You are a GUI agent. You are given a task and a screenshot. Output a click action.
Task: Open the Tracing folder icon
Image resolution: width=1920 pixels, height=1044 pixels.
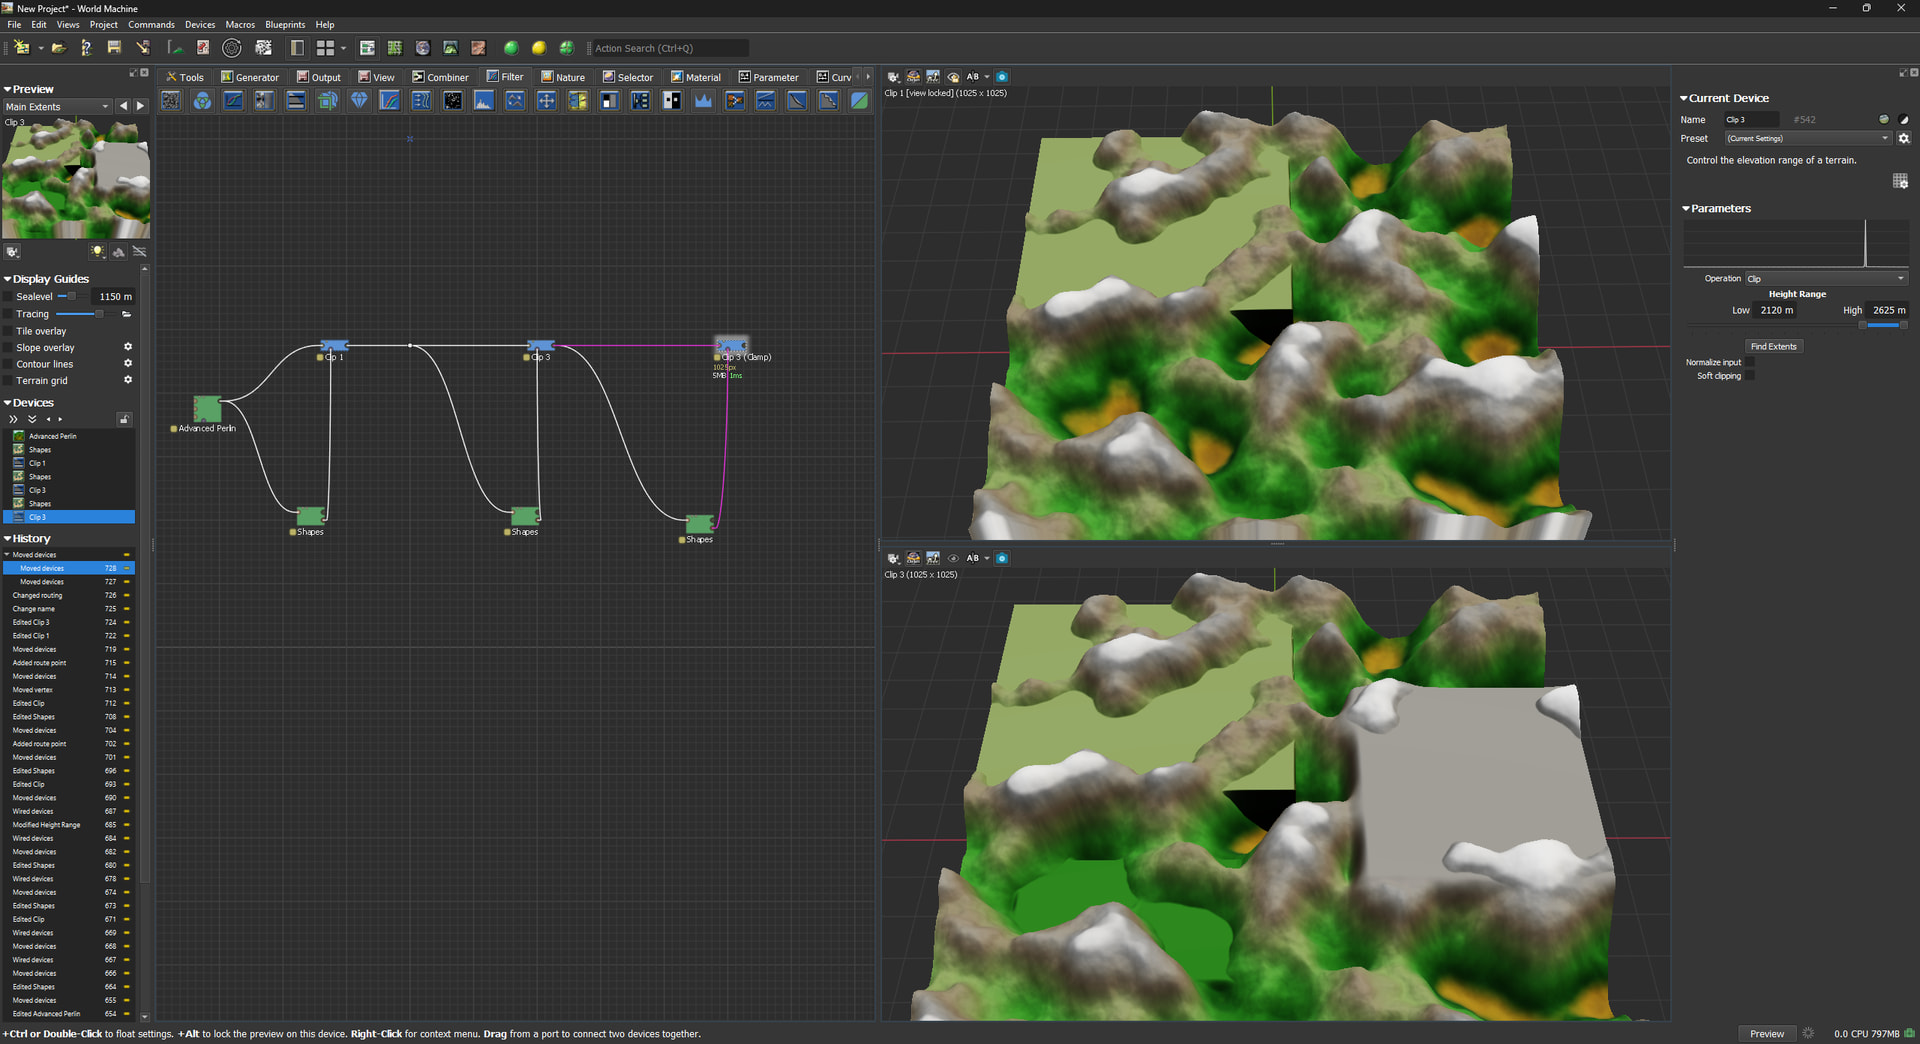(x=127, y=314)
